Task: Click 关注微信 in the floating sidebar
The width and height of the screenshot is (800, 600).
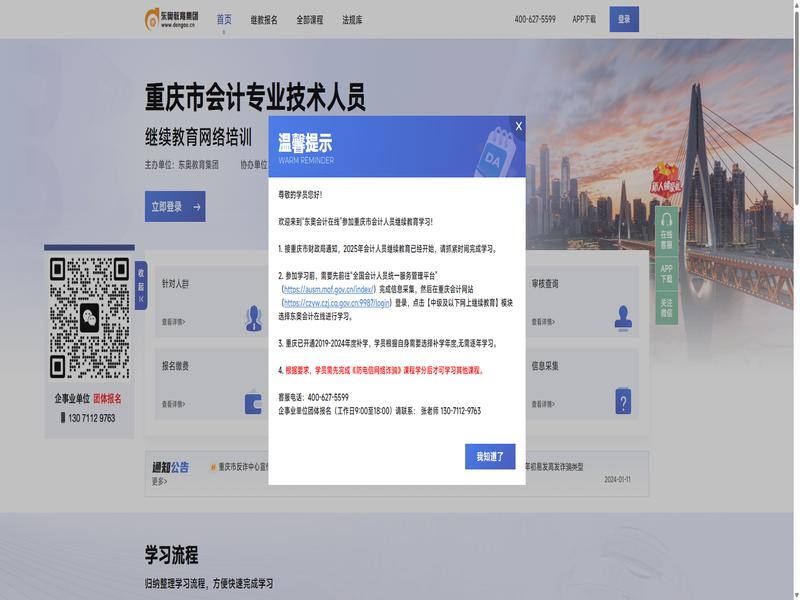Action: pyautogui.click(x=666, y=307)
